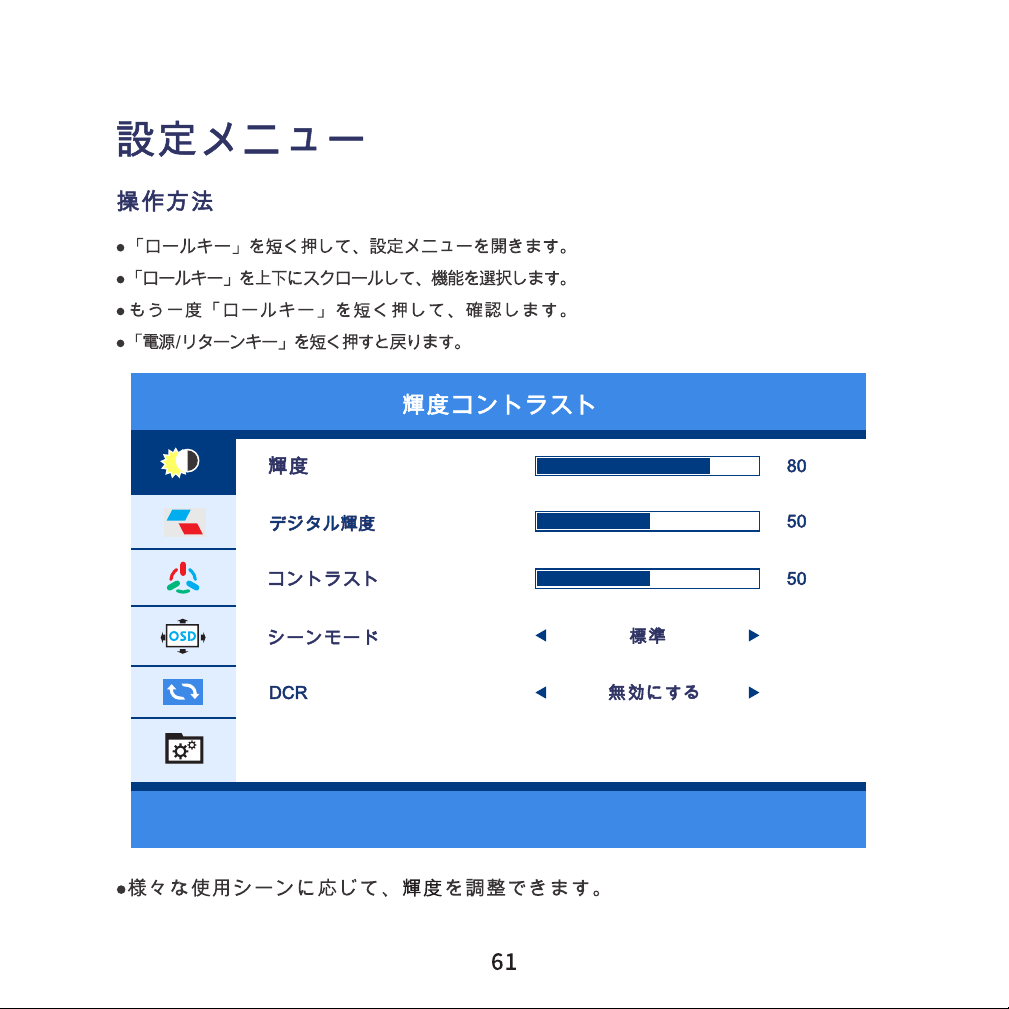Open the RGB color settings icon
Image resolution: width=1009 pixels, height=1009 pixels.
coord(183,578)
